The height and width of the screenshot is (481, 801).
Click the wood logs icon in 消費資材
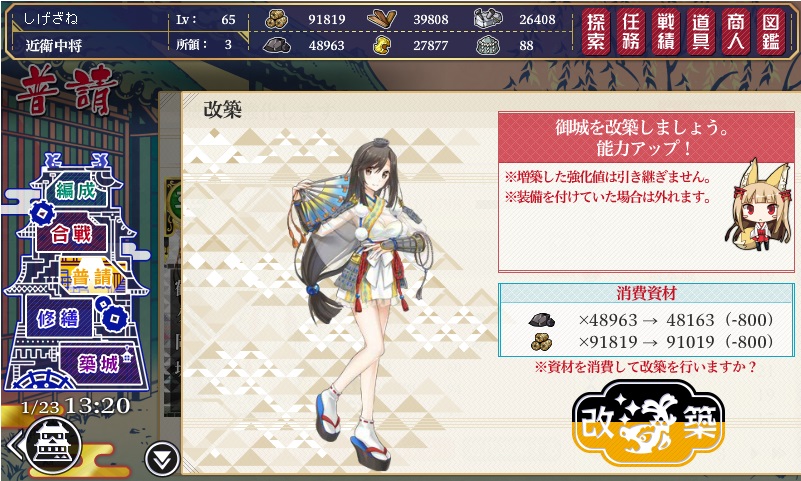(x=541, y=342)
